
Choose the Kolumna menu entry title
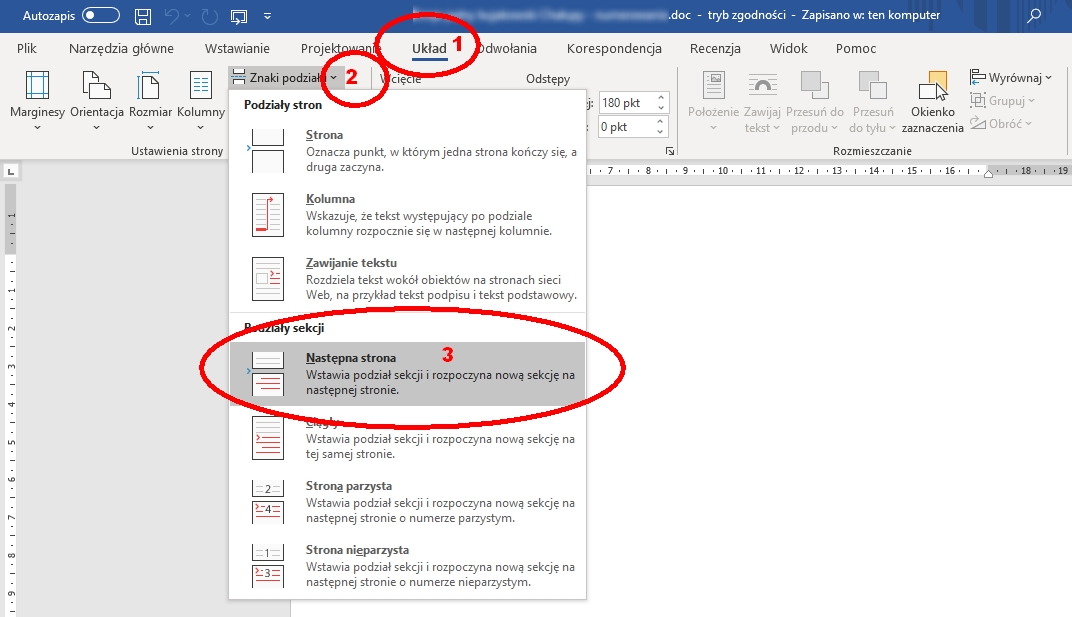tap(330, 199)
